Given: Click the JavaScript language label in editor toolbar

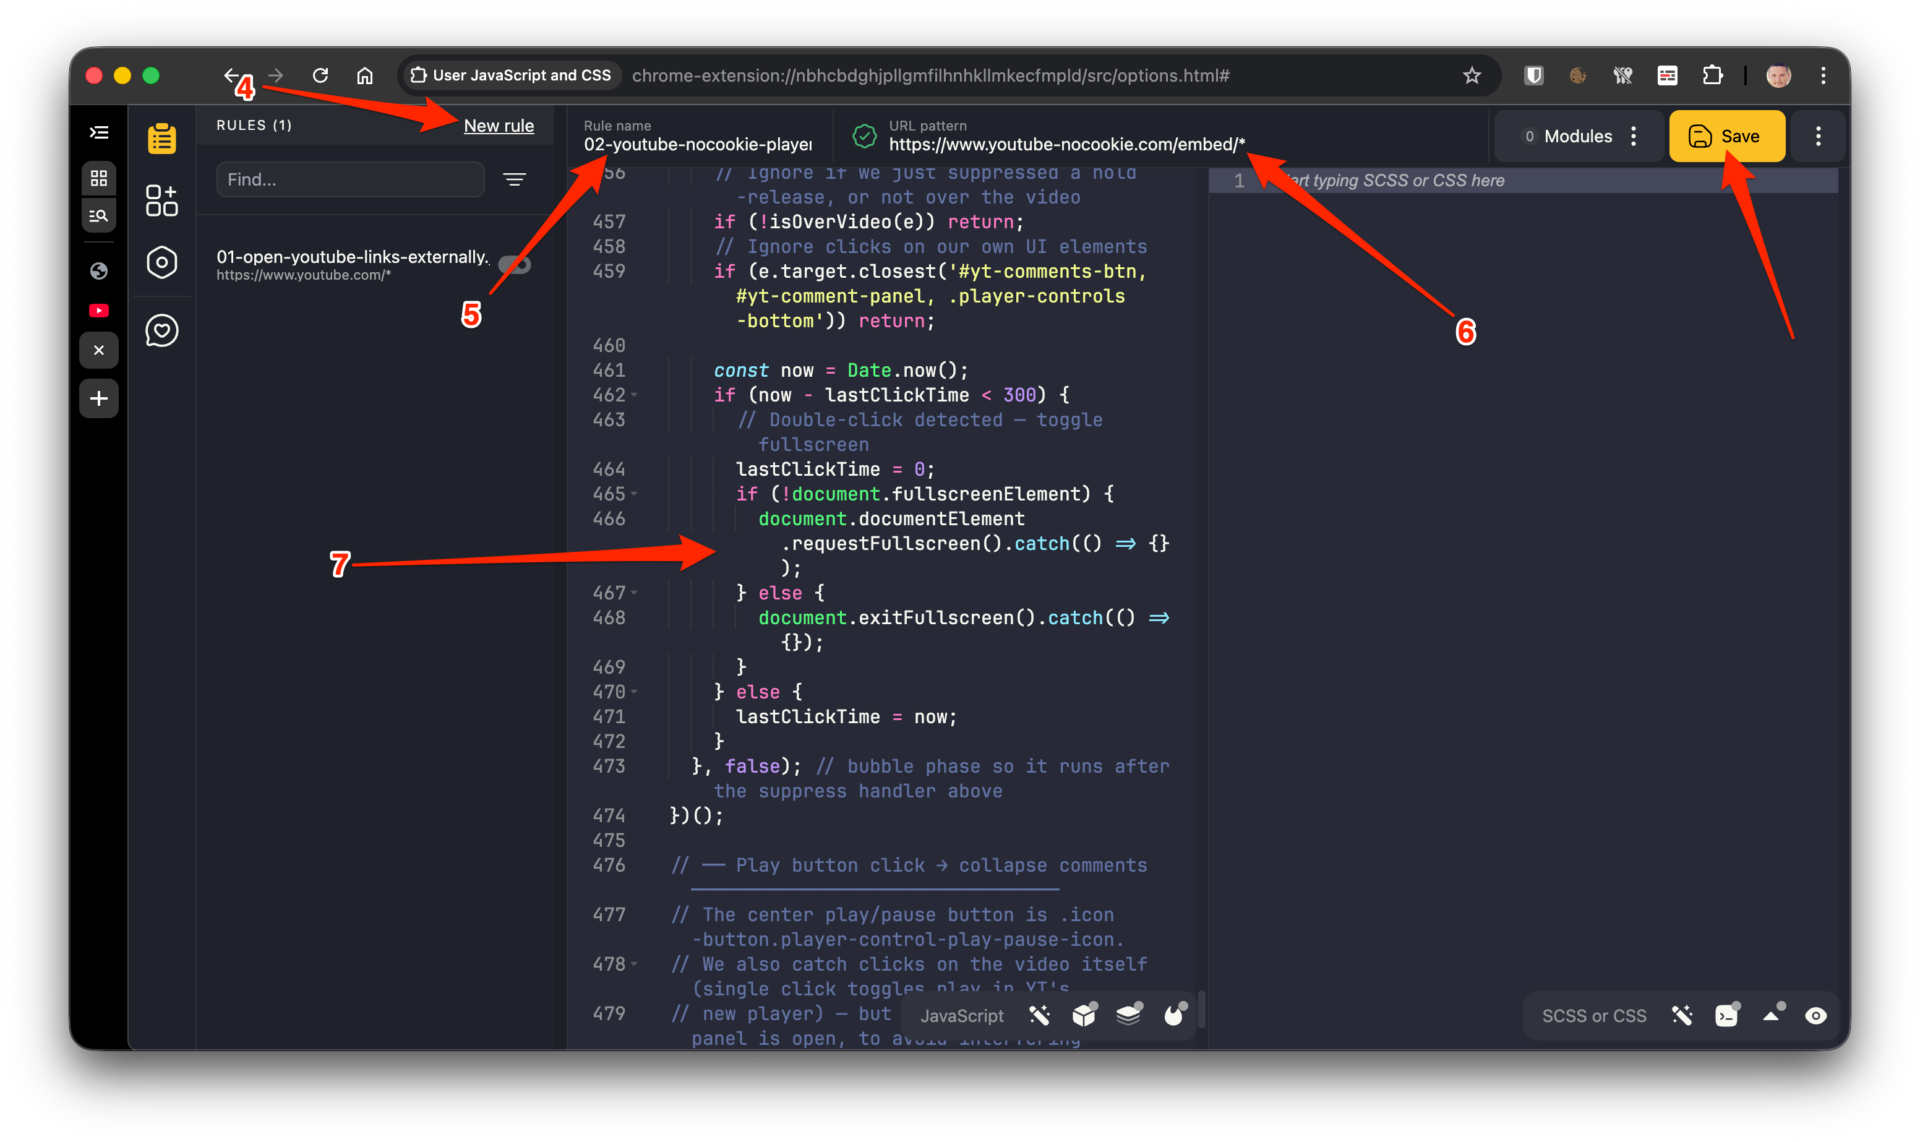Looking at the screenshot, I should [962, 1016].
